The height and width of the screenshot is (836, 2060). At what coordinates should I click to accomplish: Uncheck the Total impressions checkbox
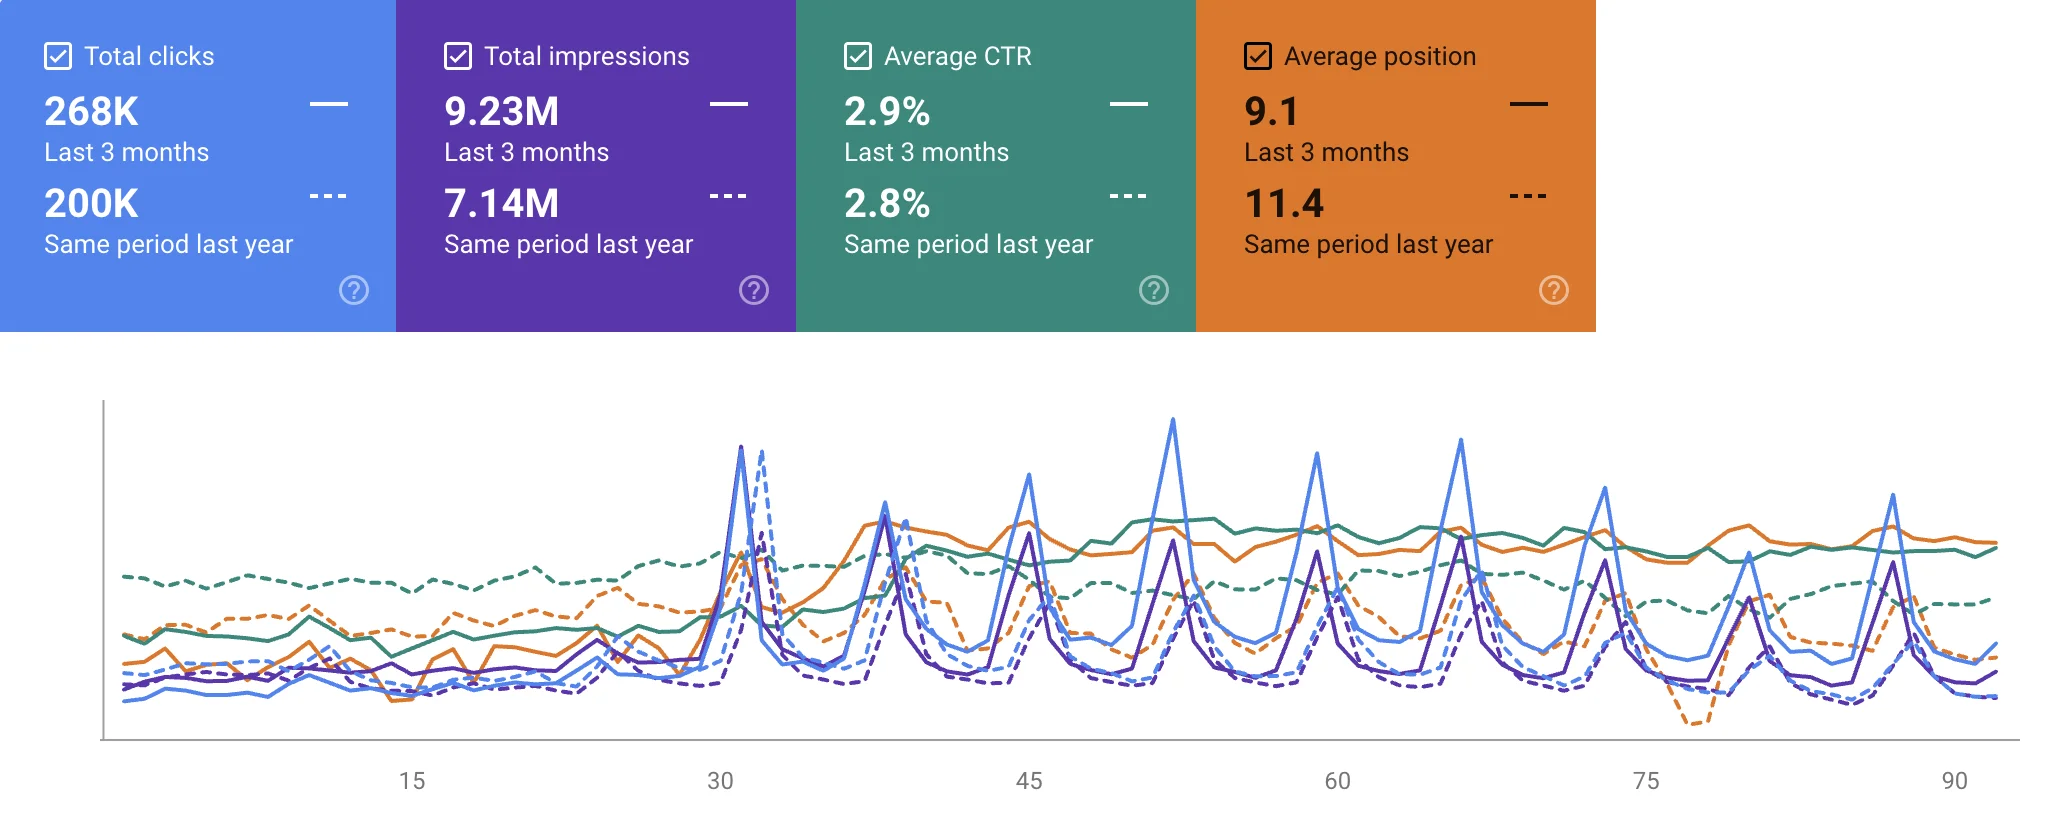458,56
